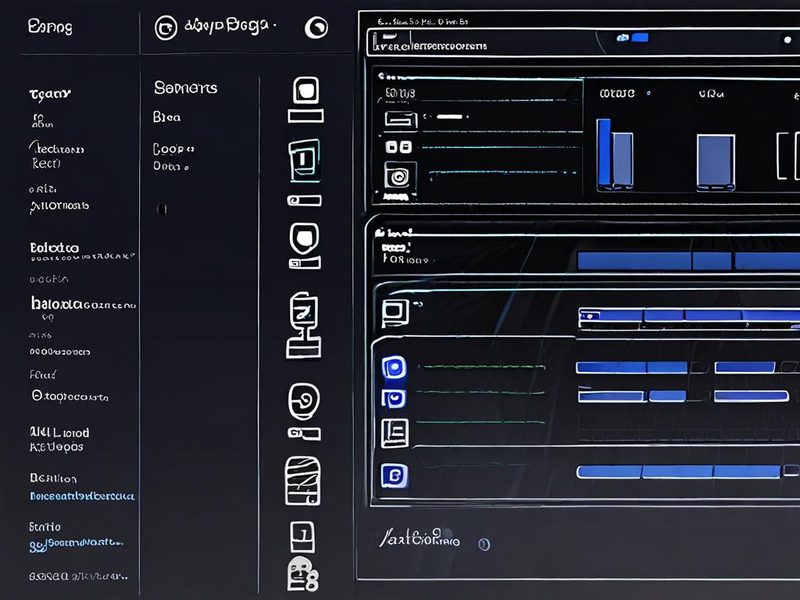This screenshot has height=600, width=800.
Task: Click the wide rectangle icon above the two squares icon
Action: point(401,119)
